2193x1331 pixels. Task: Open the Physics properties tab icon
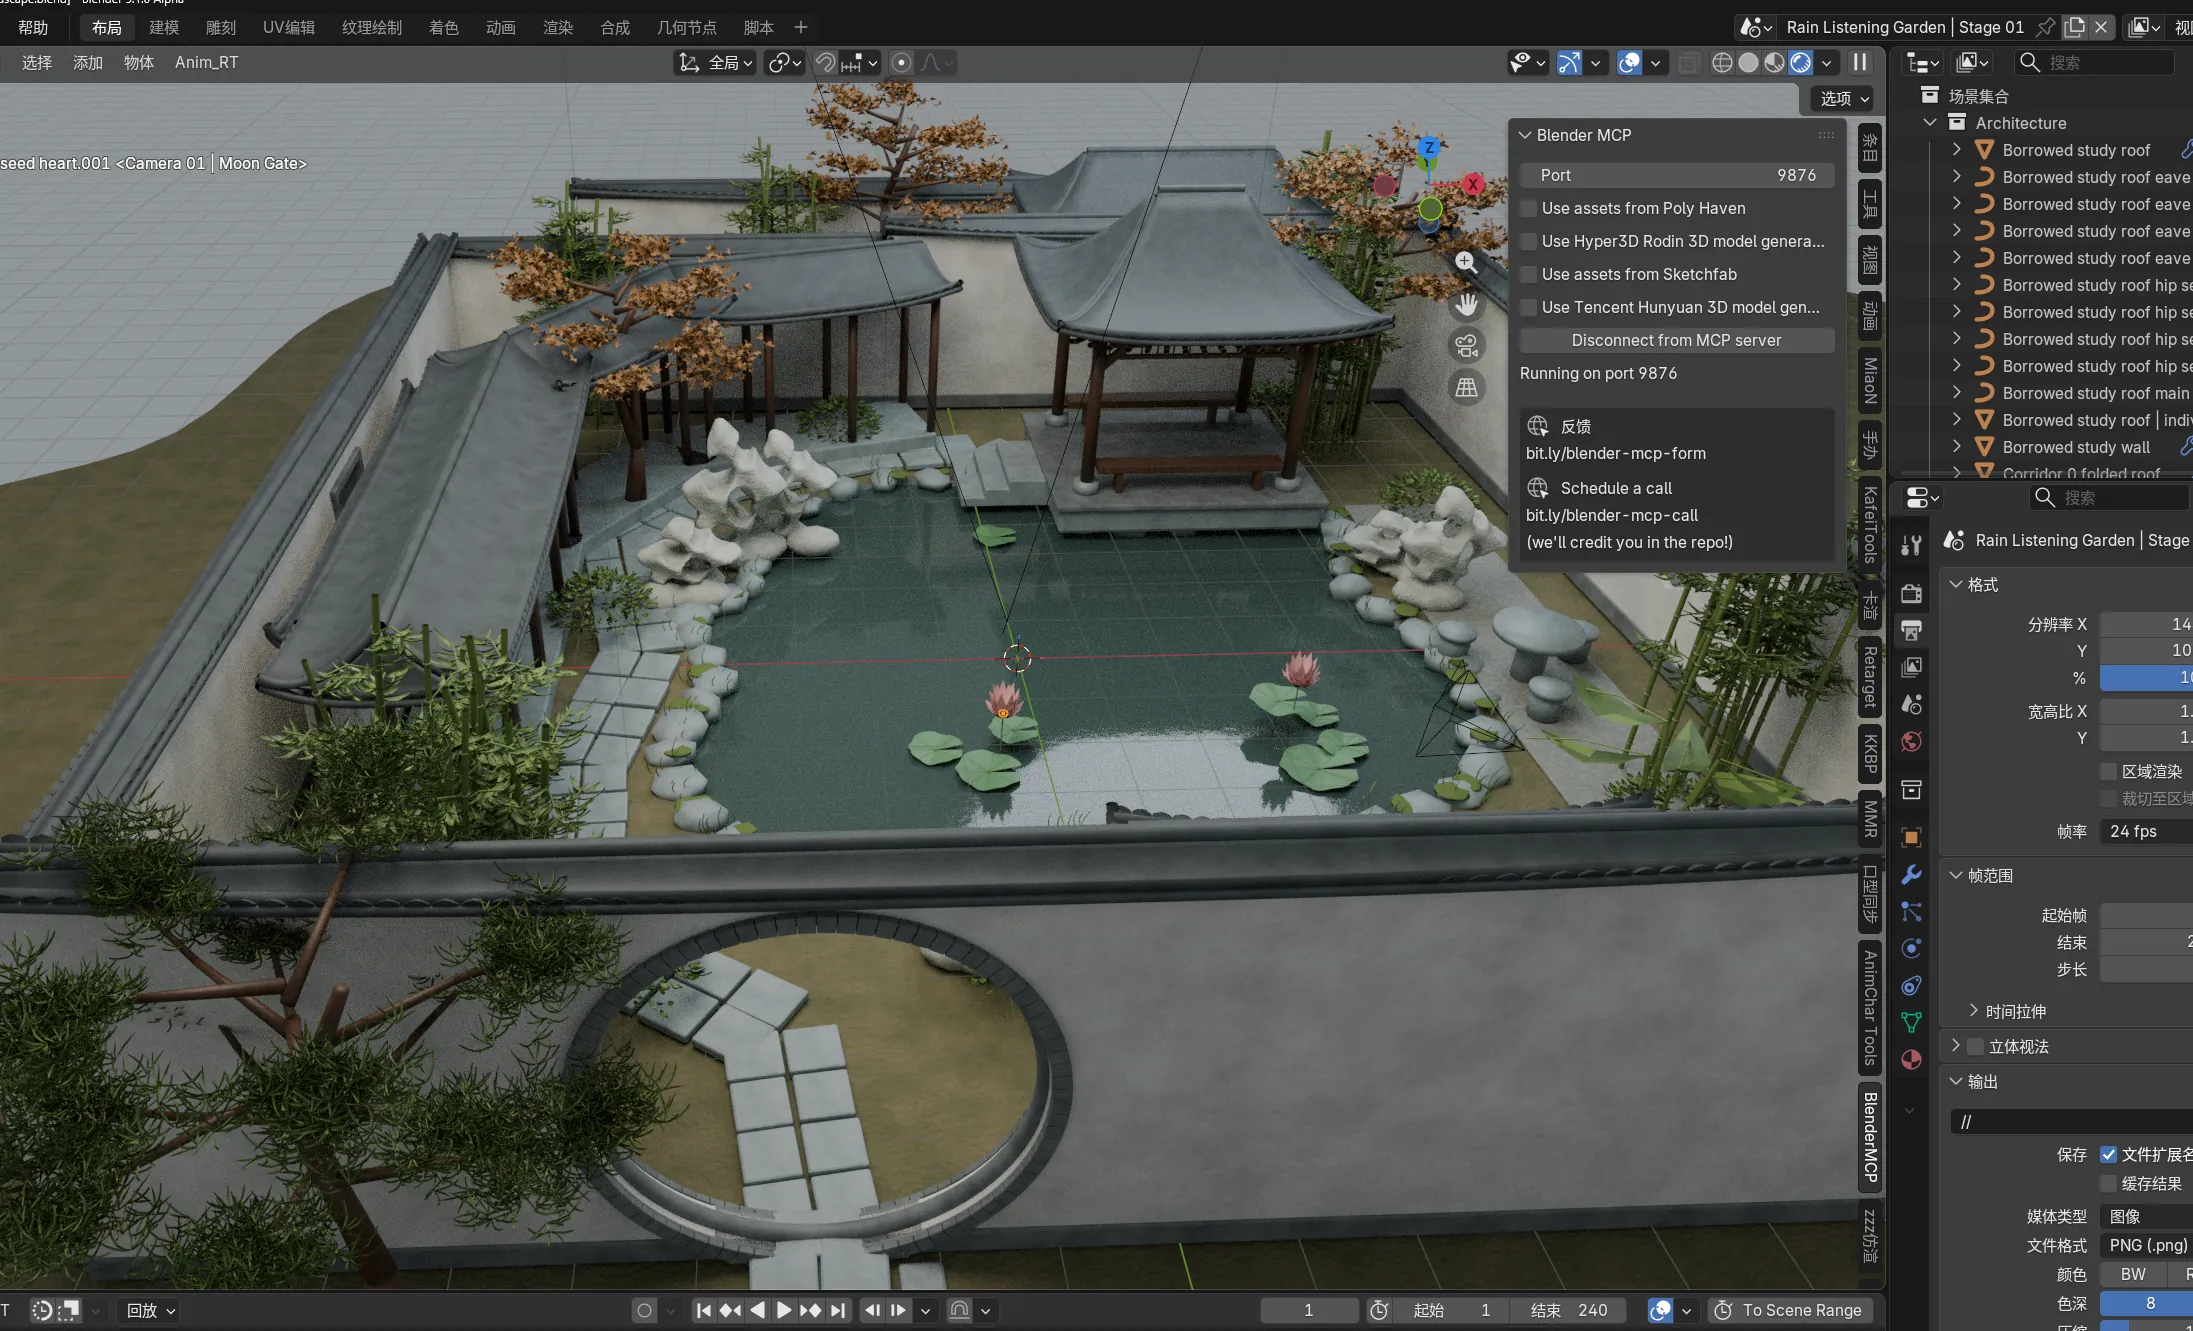1911,949
